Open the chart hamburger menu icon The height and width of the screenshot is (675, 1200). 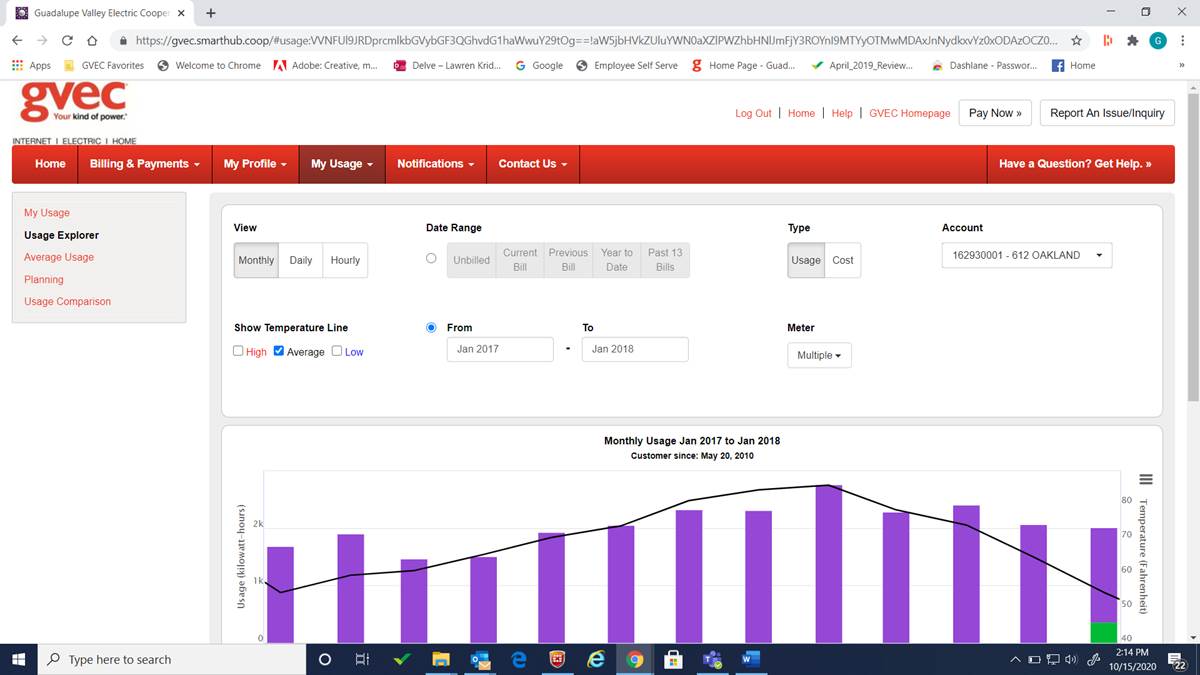coord(1146,480)
